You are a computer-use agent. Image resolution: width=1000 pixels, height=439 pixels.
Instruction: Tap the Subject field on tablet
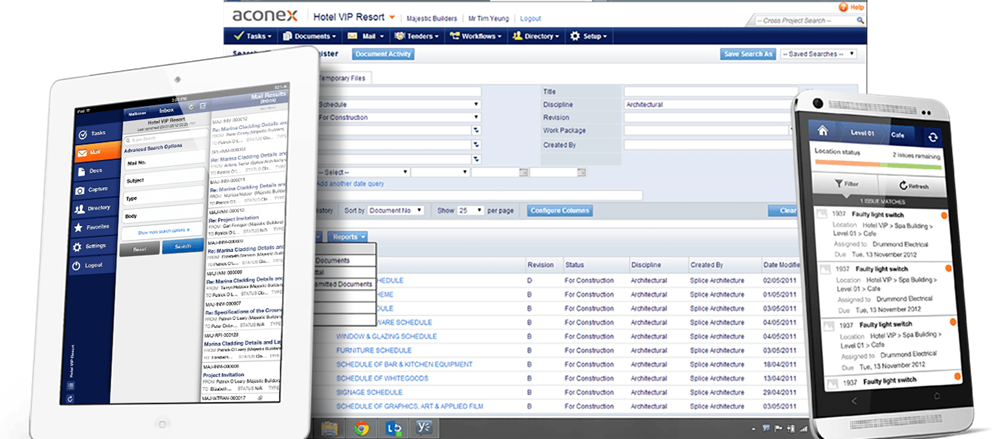point(165,180)
